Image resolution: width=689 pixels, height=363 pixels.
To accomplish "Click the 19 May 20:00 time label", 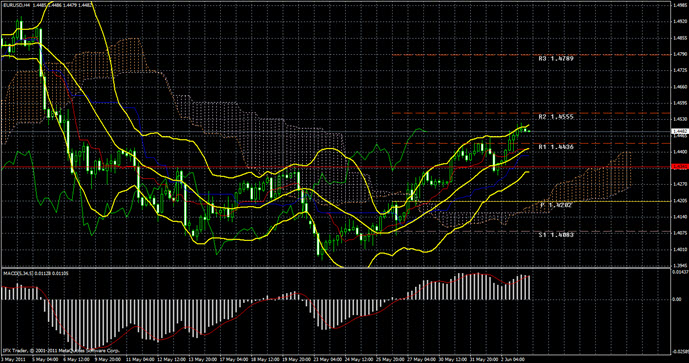I will click(297, 359).
